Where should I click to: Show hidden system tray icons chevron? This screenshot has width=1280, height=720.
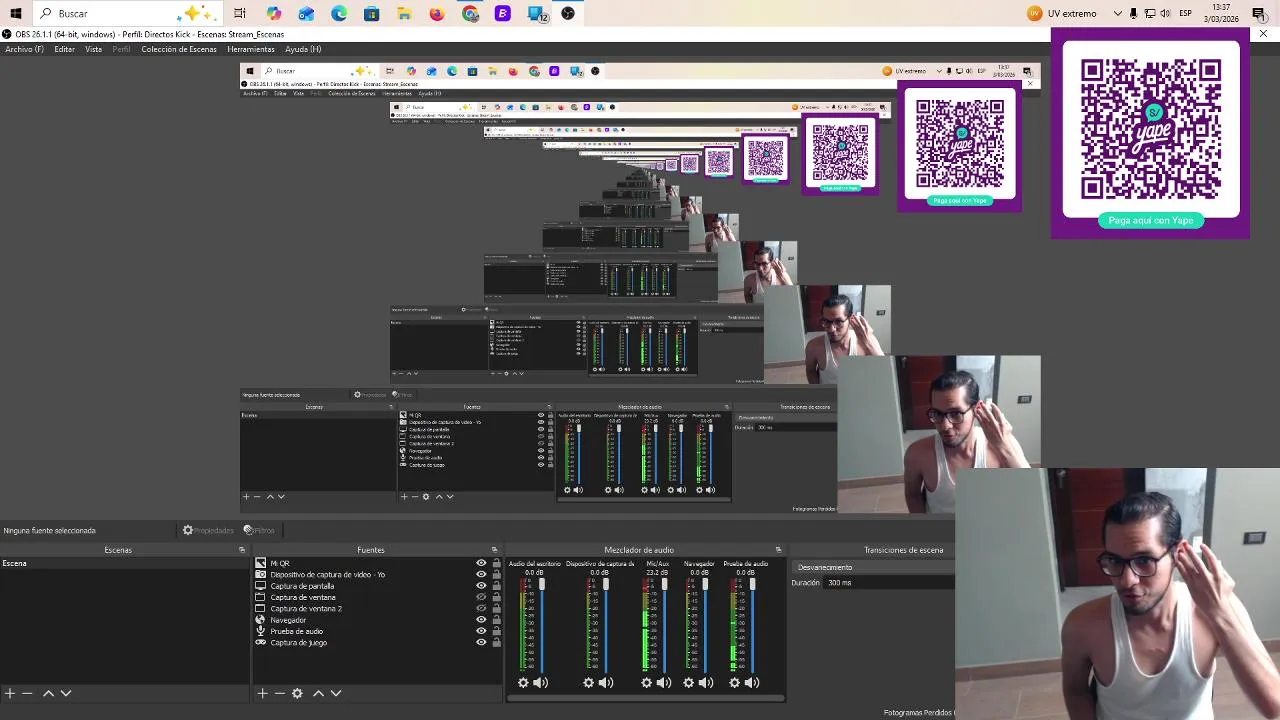pyautogui.click(x=1116, y=13)
